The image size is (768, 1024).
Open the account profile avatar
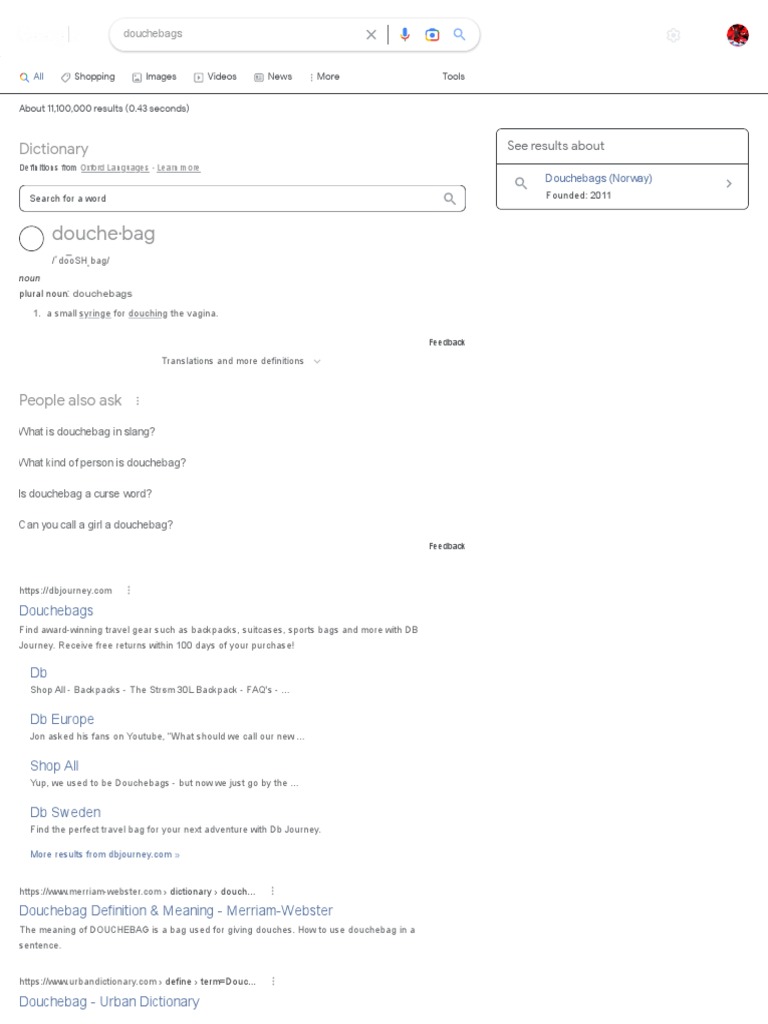[x=738, y=35]
